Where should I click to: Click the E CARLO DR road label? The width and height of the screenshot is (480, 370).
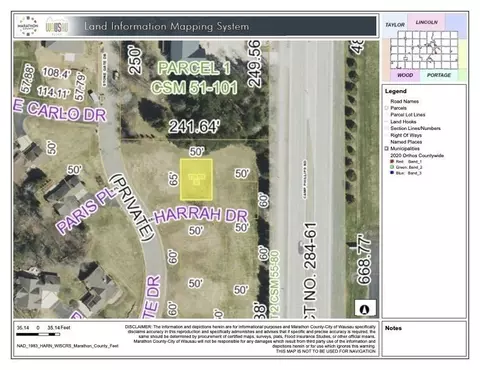point(60,111)
